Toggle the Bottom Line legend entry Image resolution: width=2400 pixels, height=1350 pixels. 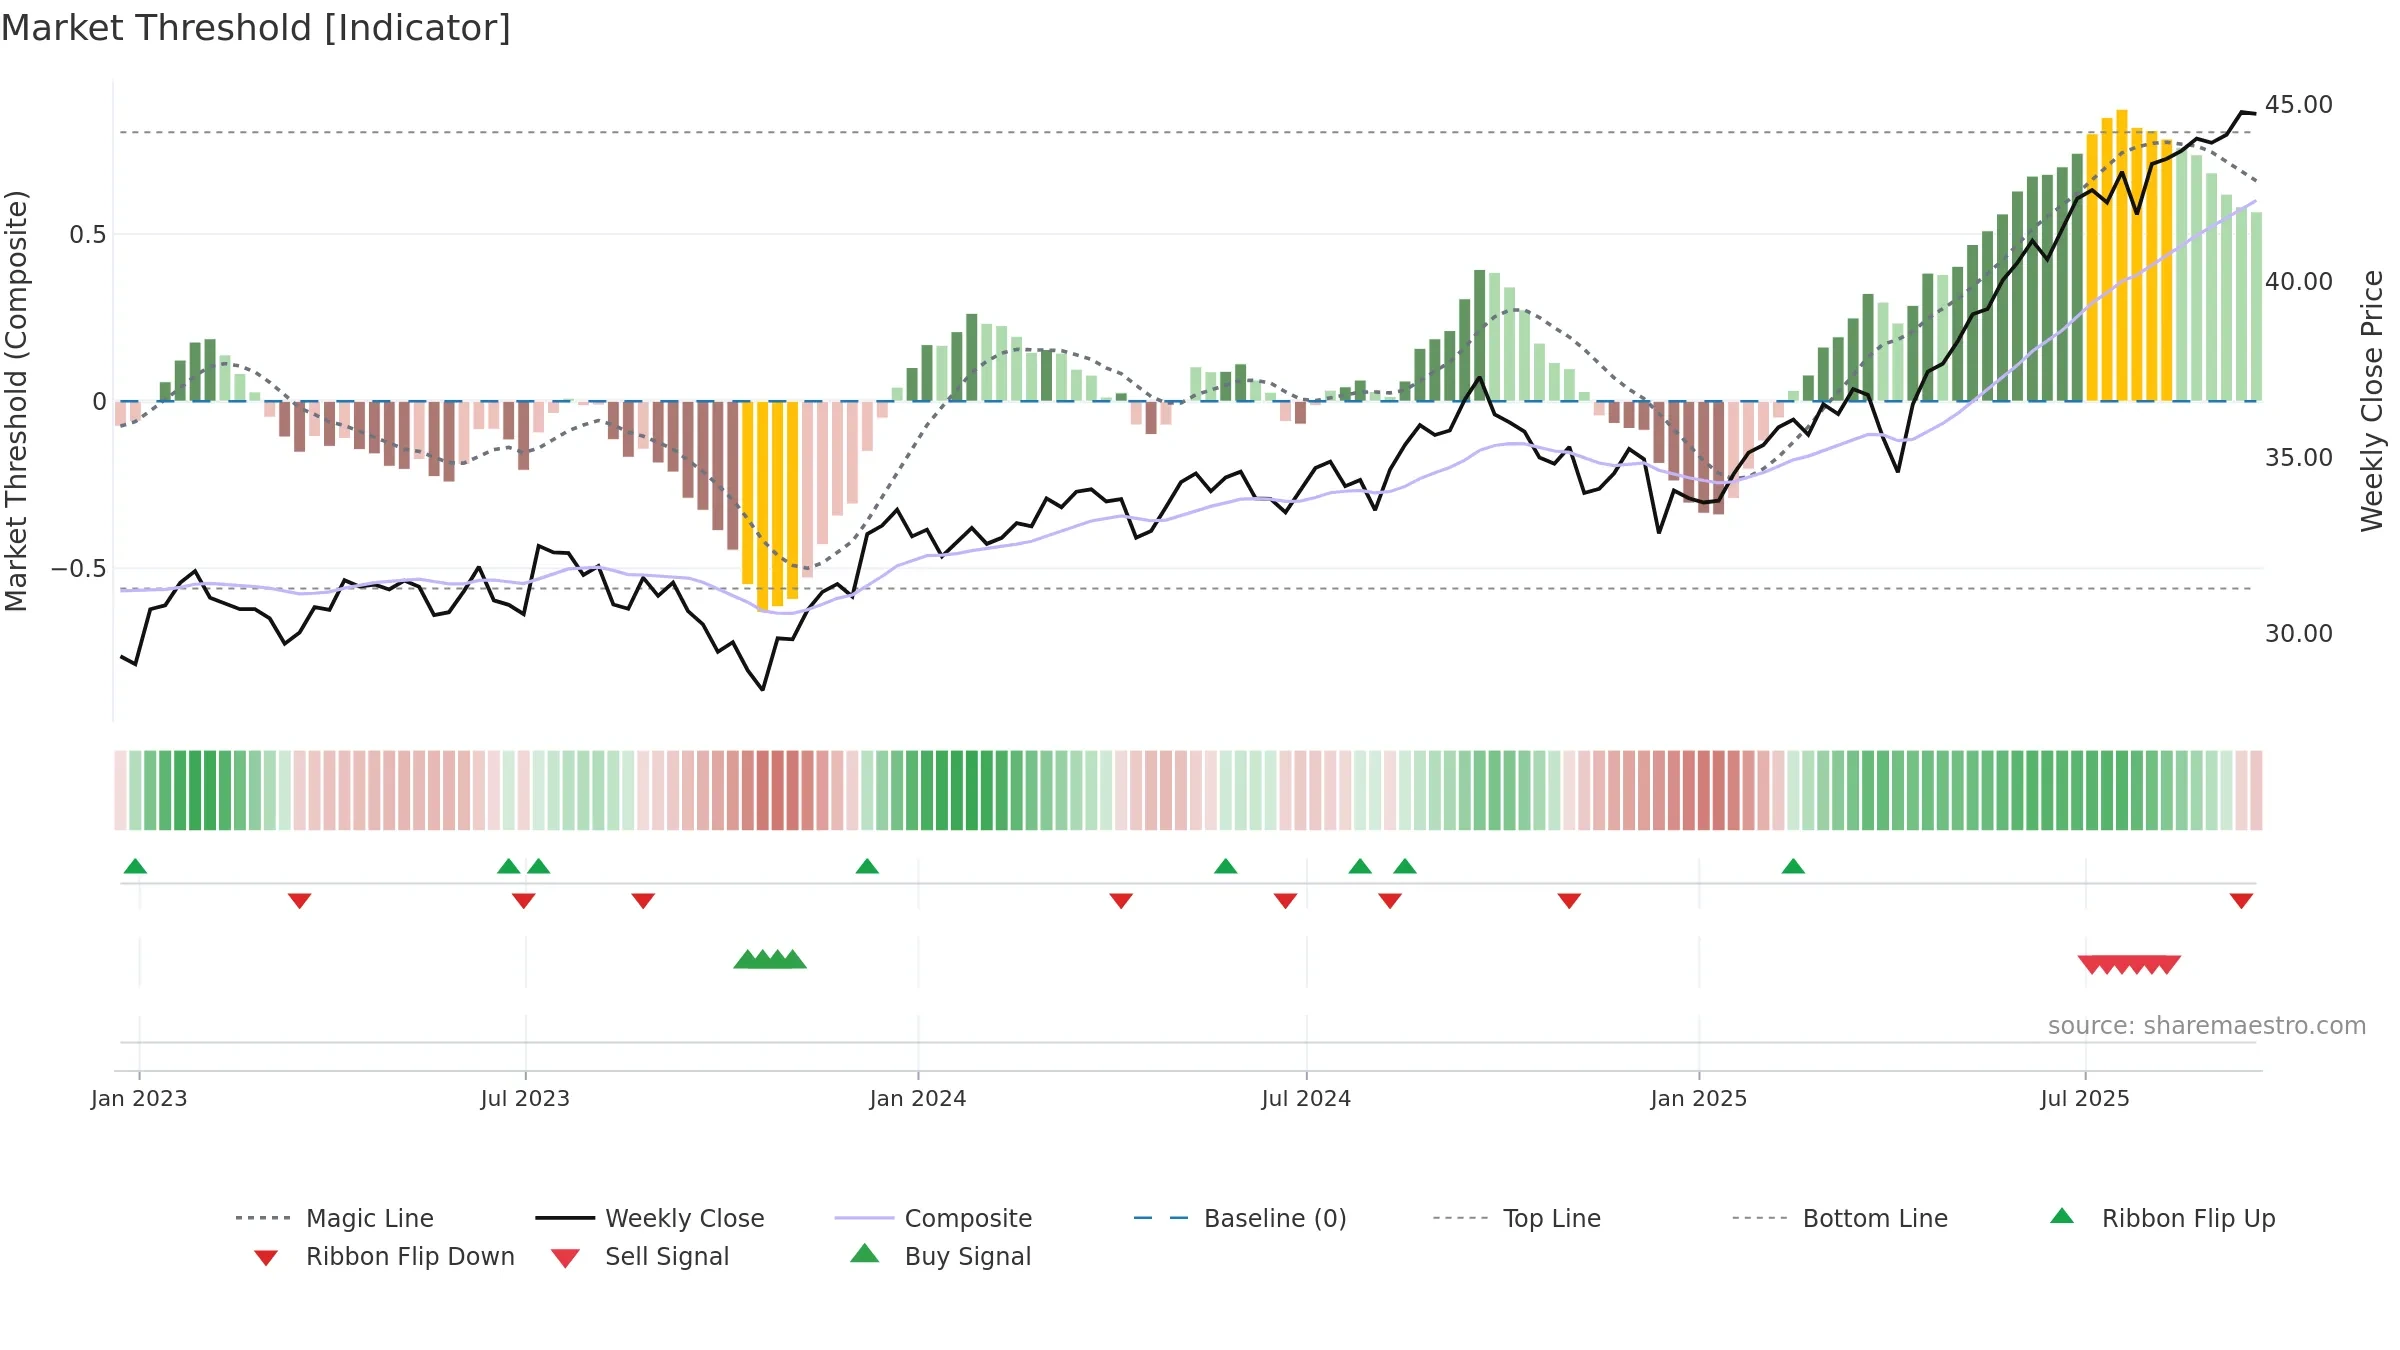(x=1839, y=1218)
